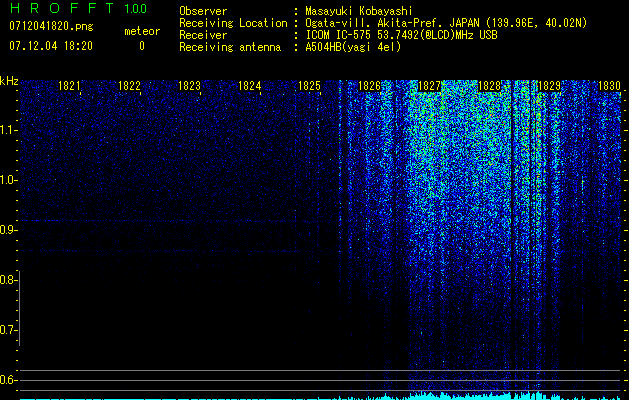Click the version number 1.0.0

tap(135, 8)
